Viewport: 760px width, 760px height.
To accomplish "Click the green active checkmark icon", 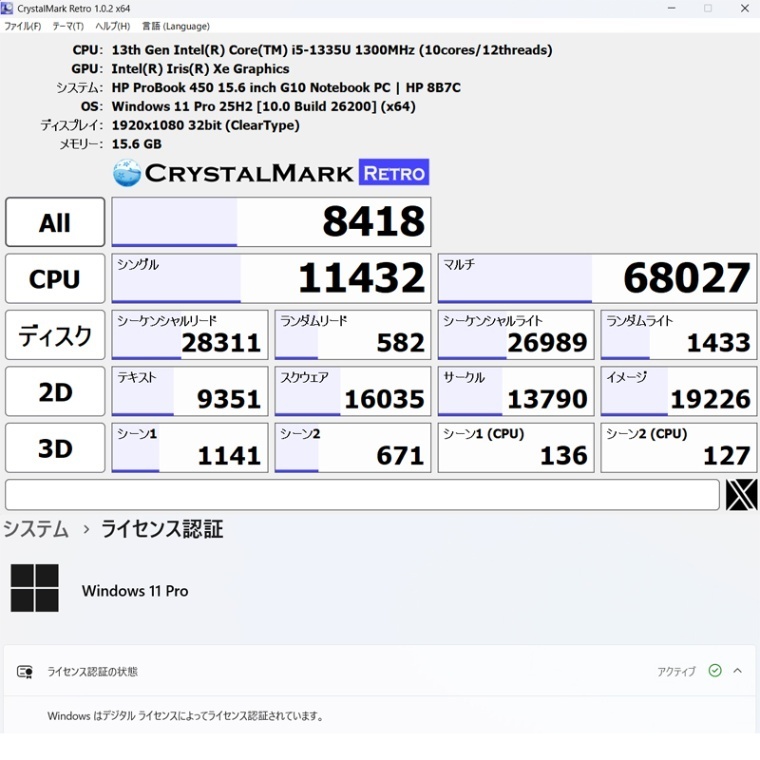I will pyautogui.click(x=715, y=670).
